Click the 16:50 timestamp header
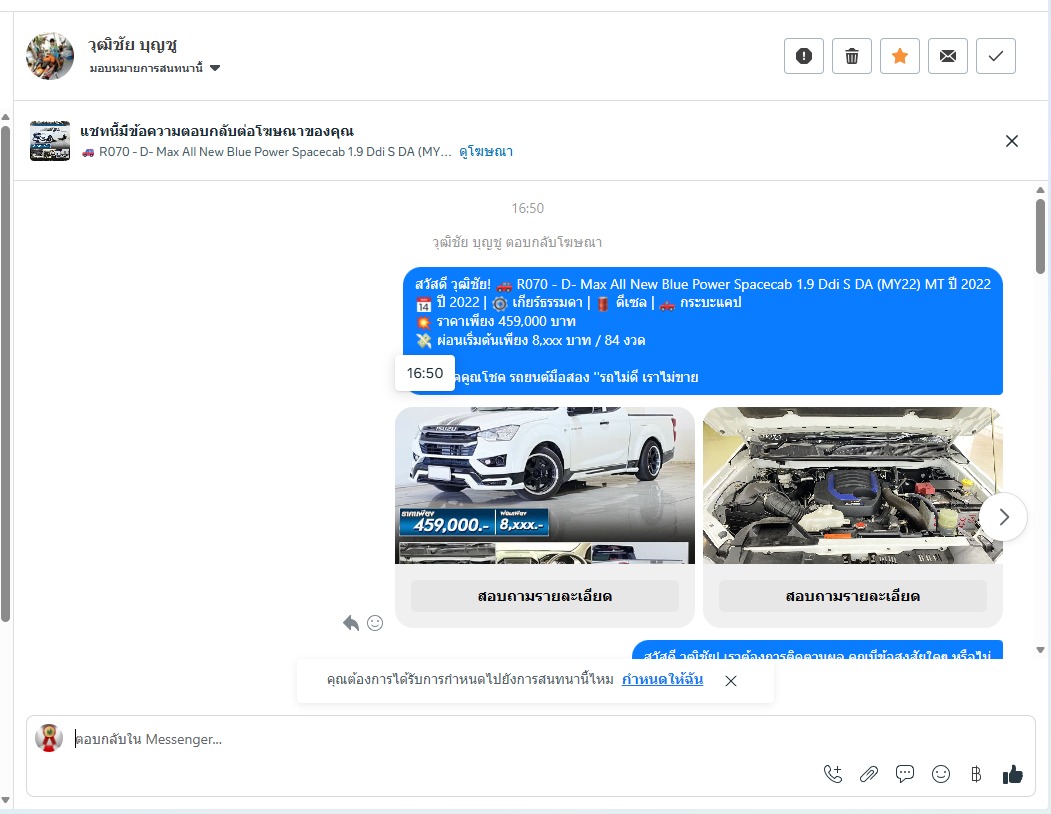The height and width of the screenshot is (814, 1051). (x=528, y=209)
